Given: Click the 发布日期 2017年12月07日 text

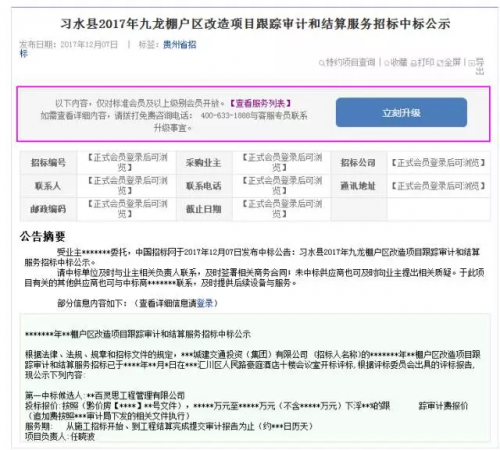Looking at the screenshot, I should point(69,45).
